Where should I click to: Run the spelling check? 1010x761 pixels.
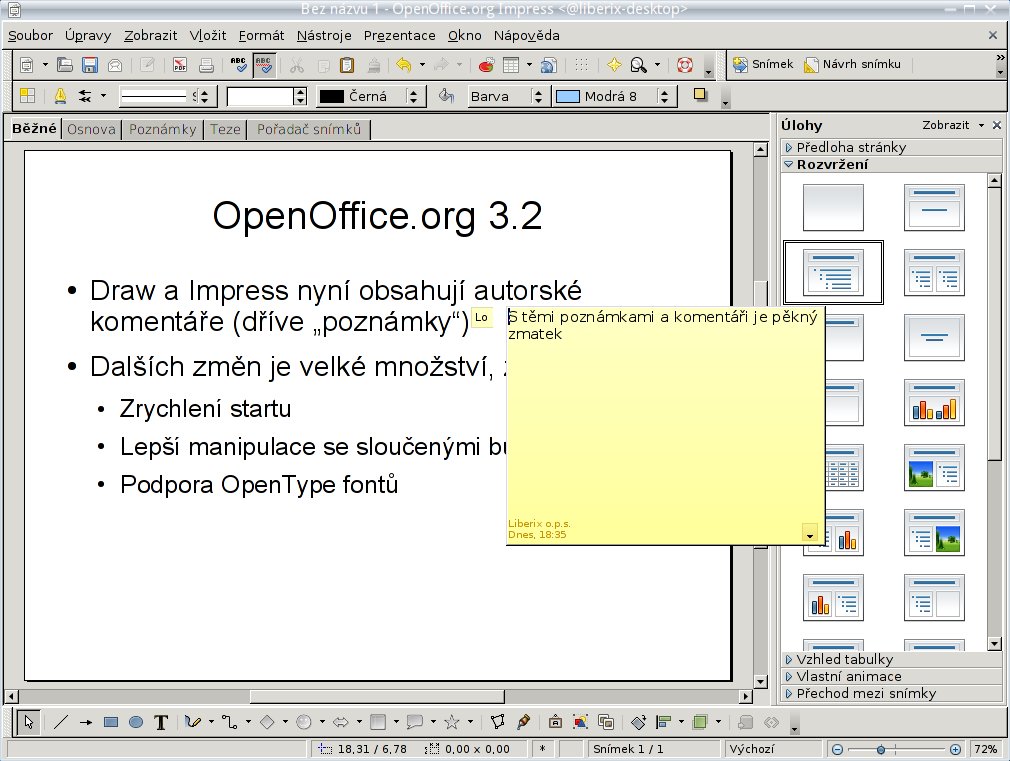tap(238, 64)
